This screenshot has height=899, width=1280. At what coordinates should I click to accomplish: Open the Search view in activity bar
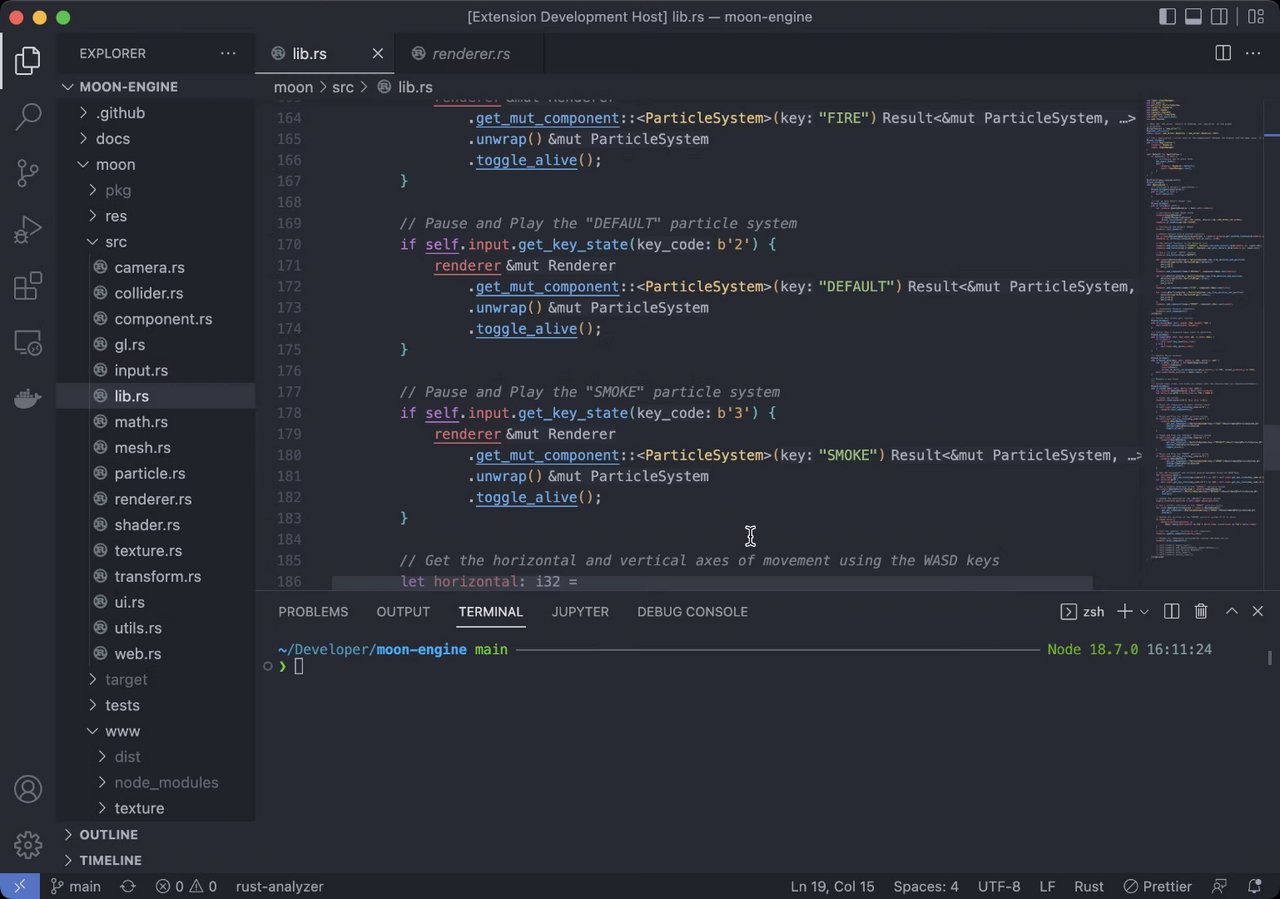[28, 116]
